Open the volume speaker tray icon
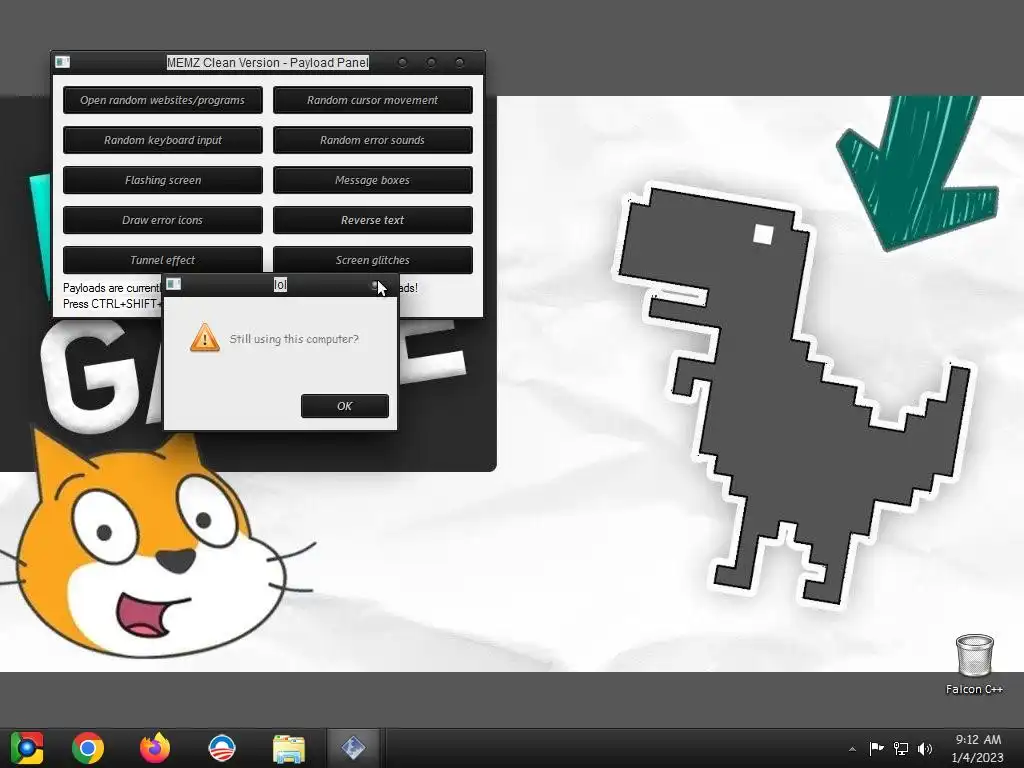Screen dimensions: 1024x768 coord(925,748)
